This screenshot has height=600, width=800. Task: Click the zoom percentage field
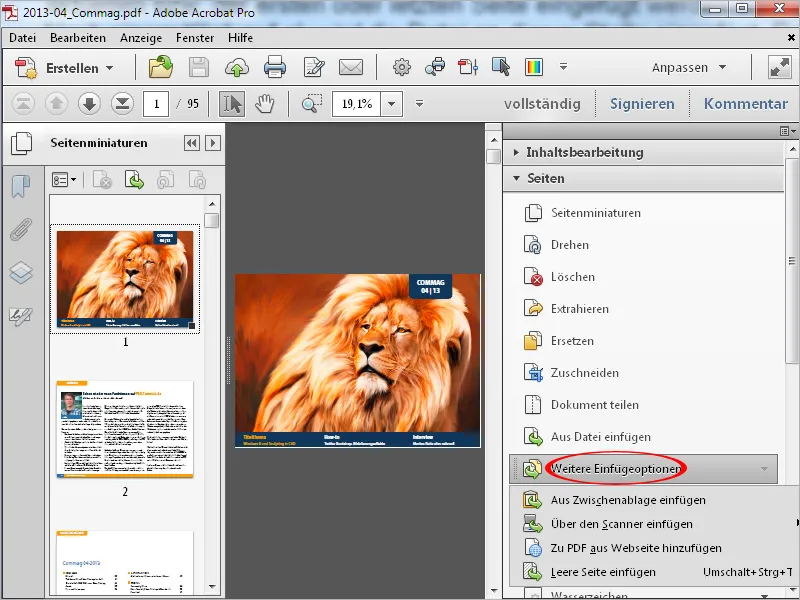point(356,104)
